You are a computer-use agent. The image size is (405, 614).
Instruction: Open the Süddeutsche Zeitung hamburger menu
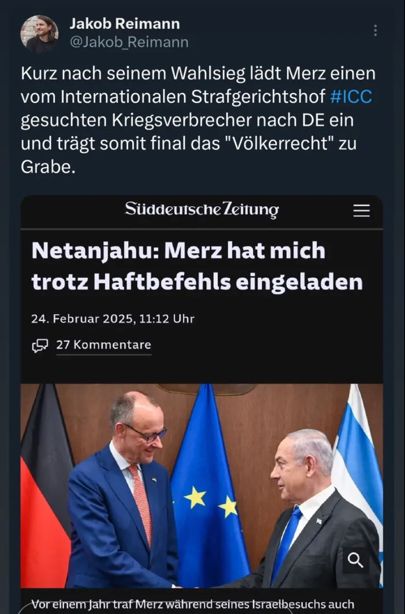[x=362, y=210]
